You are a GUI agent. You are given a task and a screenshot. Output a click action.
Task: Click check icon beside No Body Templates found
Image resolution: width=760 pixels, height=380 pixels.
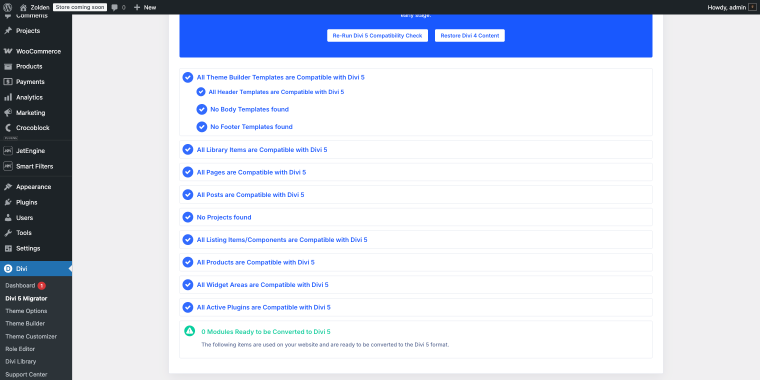202,109
